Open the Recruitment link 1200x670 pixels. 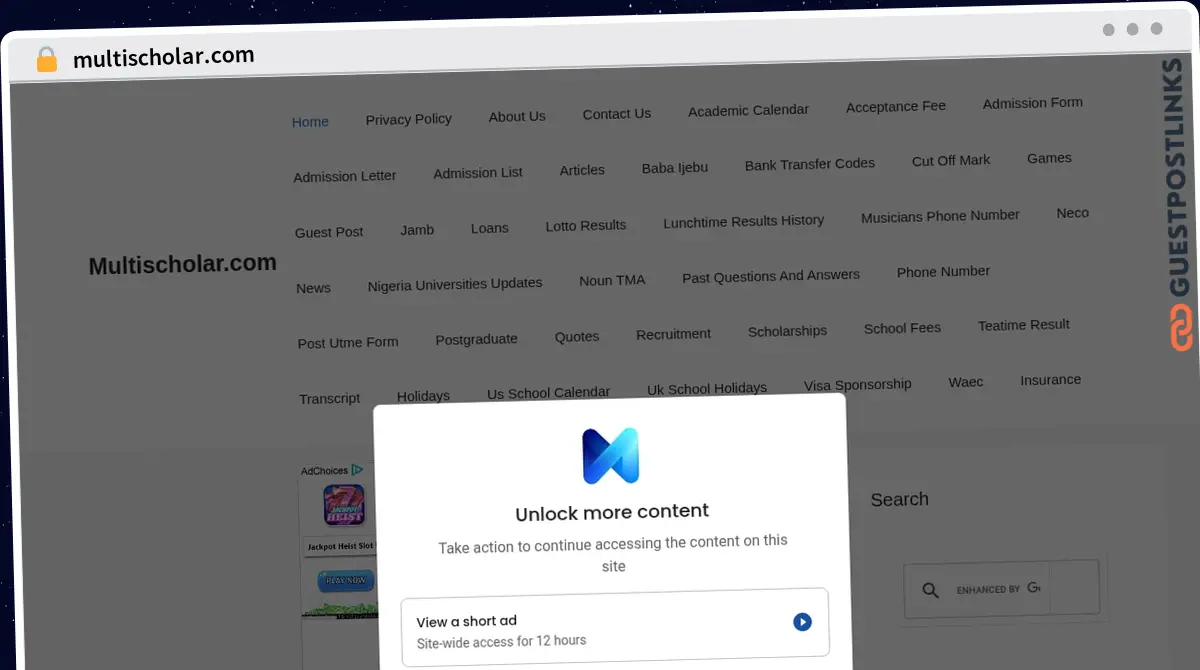673,334
